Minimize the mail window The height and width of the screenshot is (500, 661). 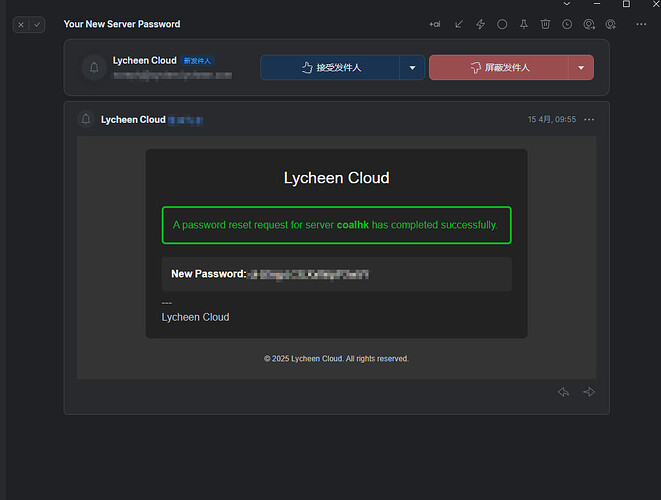(x=597, y=4)
